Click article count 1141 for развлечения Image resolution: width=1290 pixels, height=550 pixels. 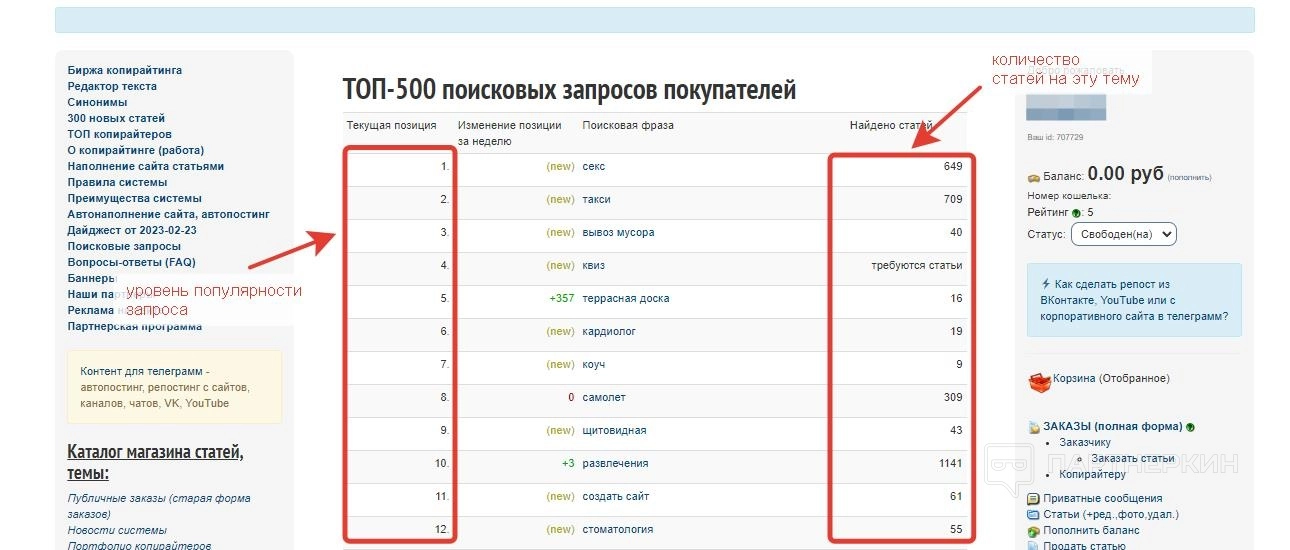950,464
